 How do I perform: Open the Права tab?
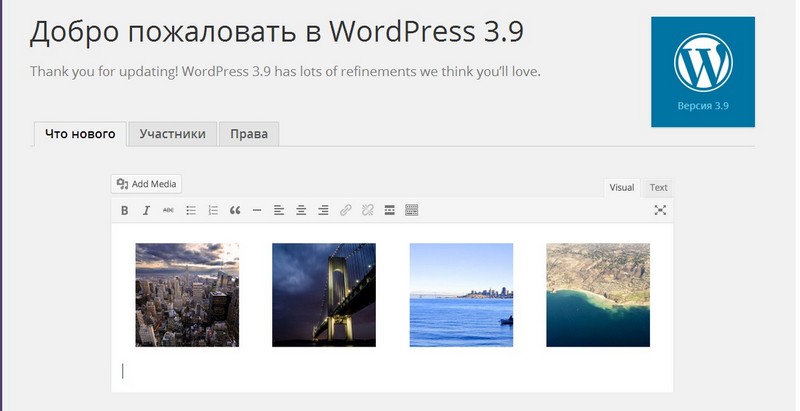[249, 134]
